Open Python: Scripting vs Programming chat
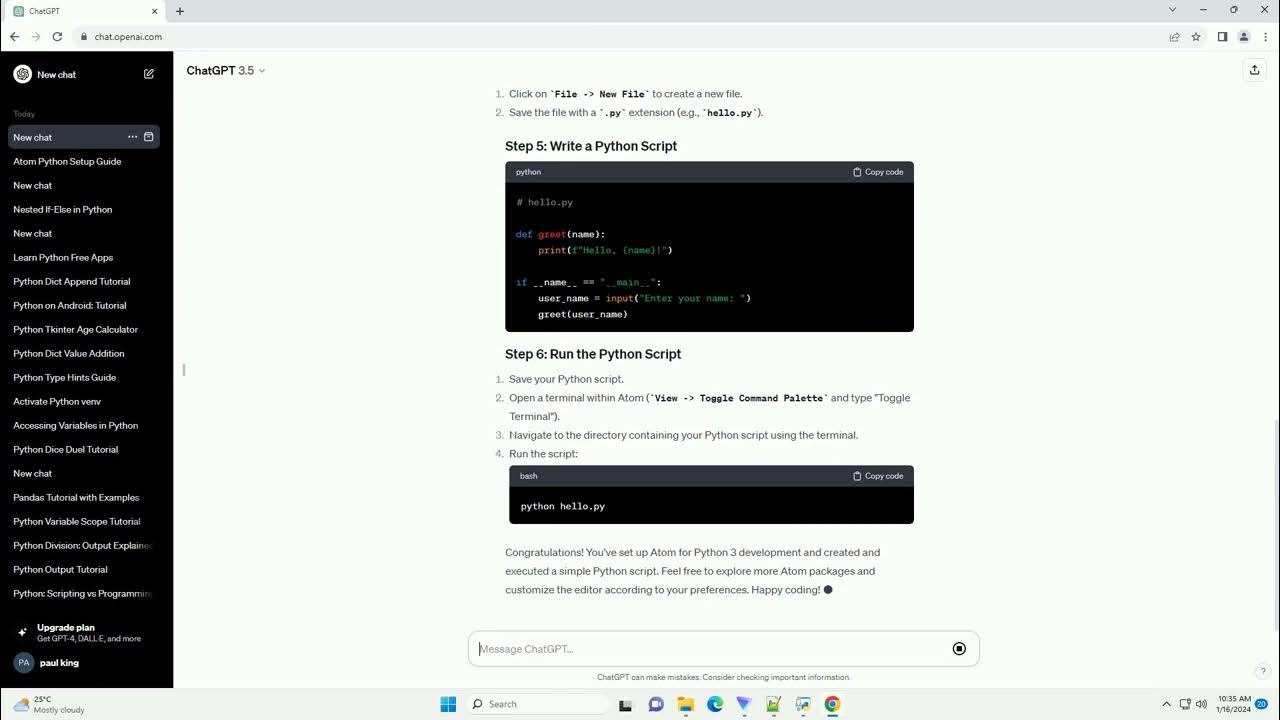The width and height of the screenshot is (1280, 720). [x=84, y=593]
